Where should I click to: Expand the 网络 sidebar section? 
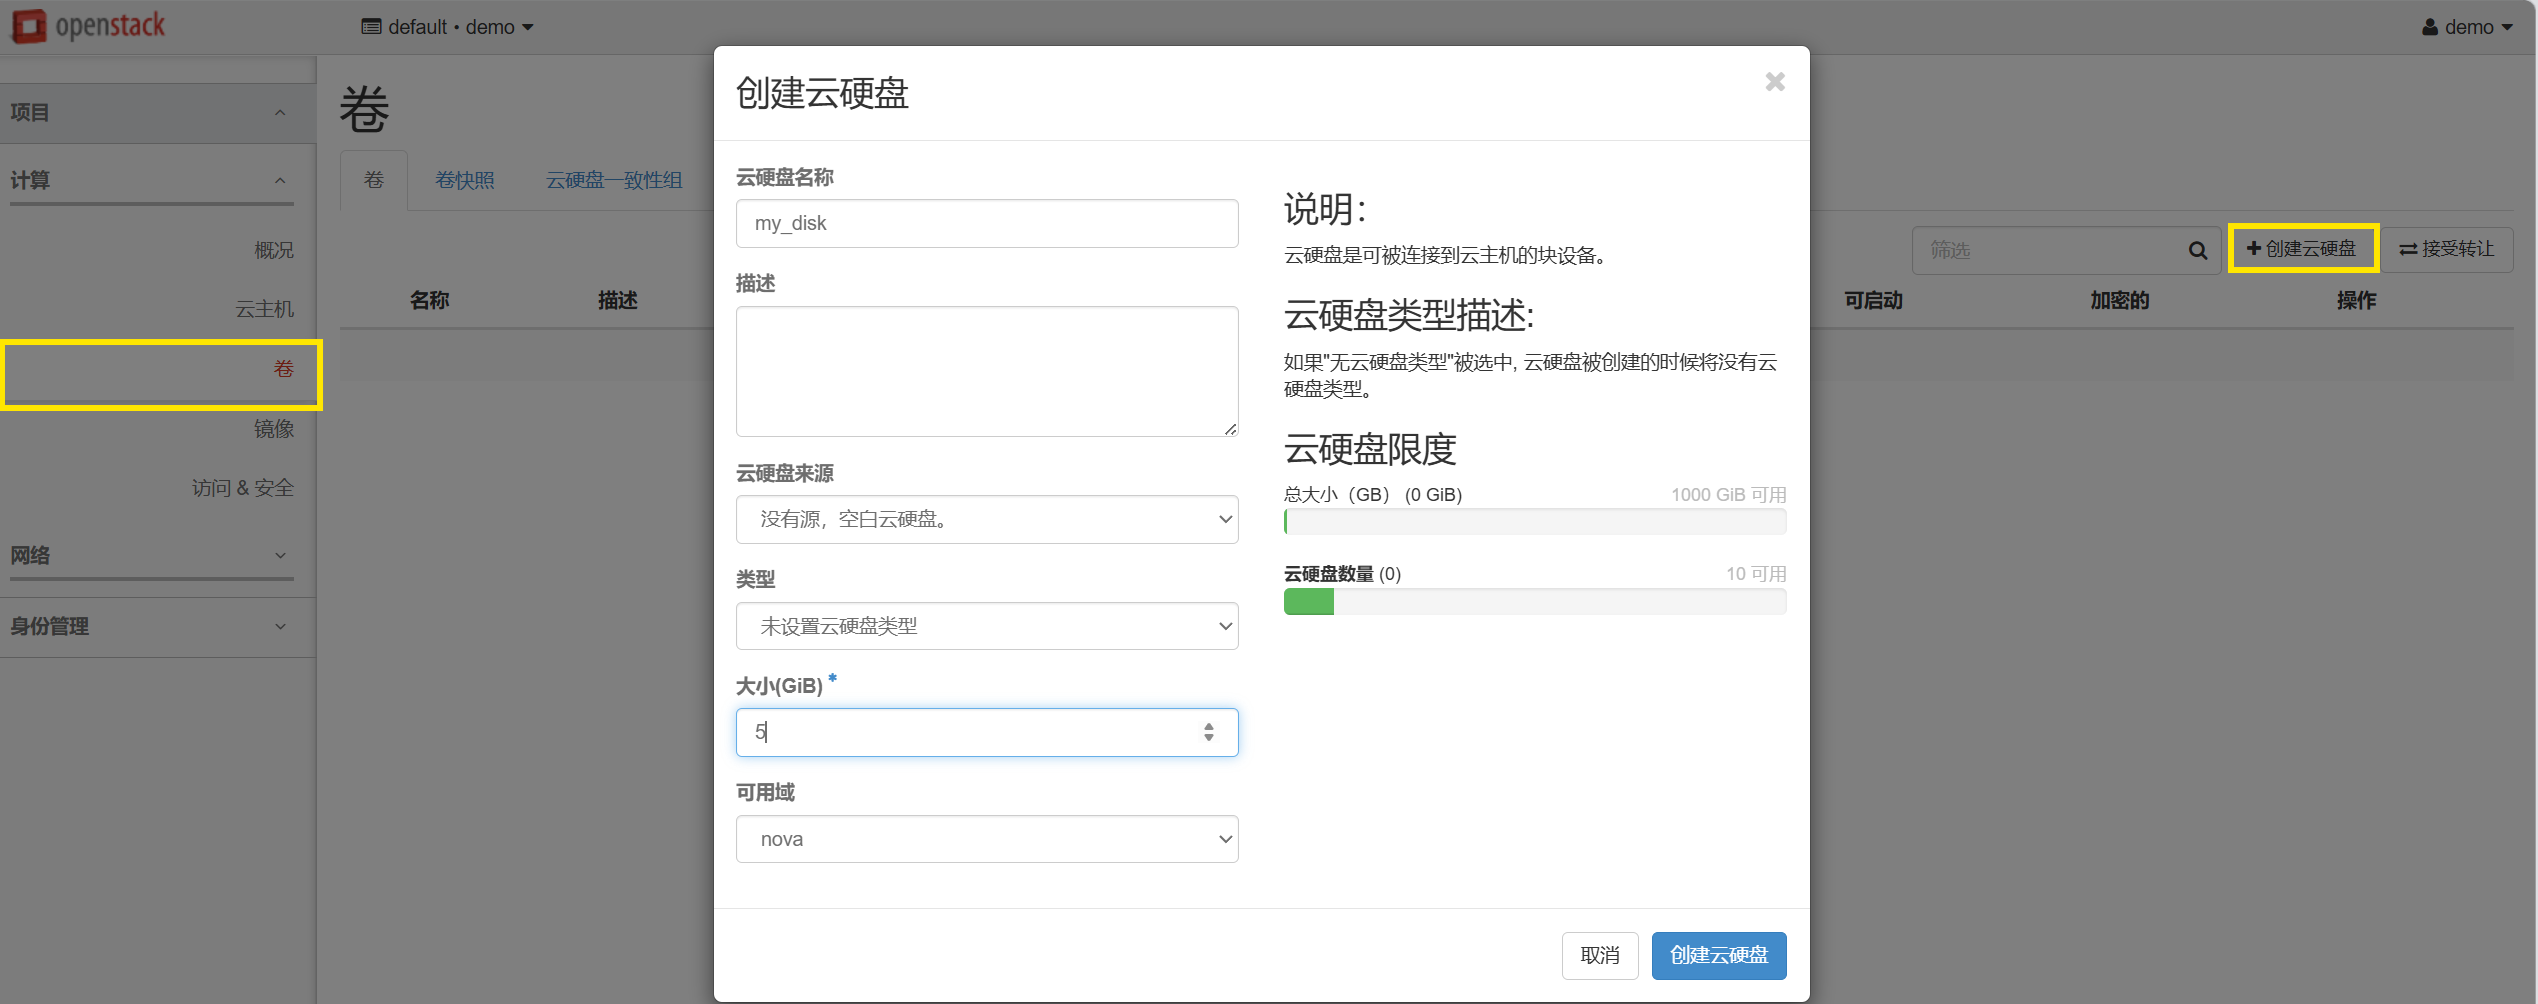pos(152,555)
